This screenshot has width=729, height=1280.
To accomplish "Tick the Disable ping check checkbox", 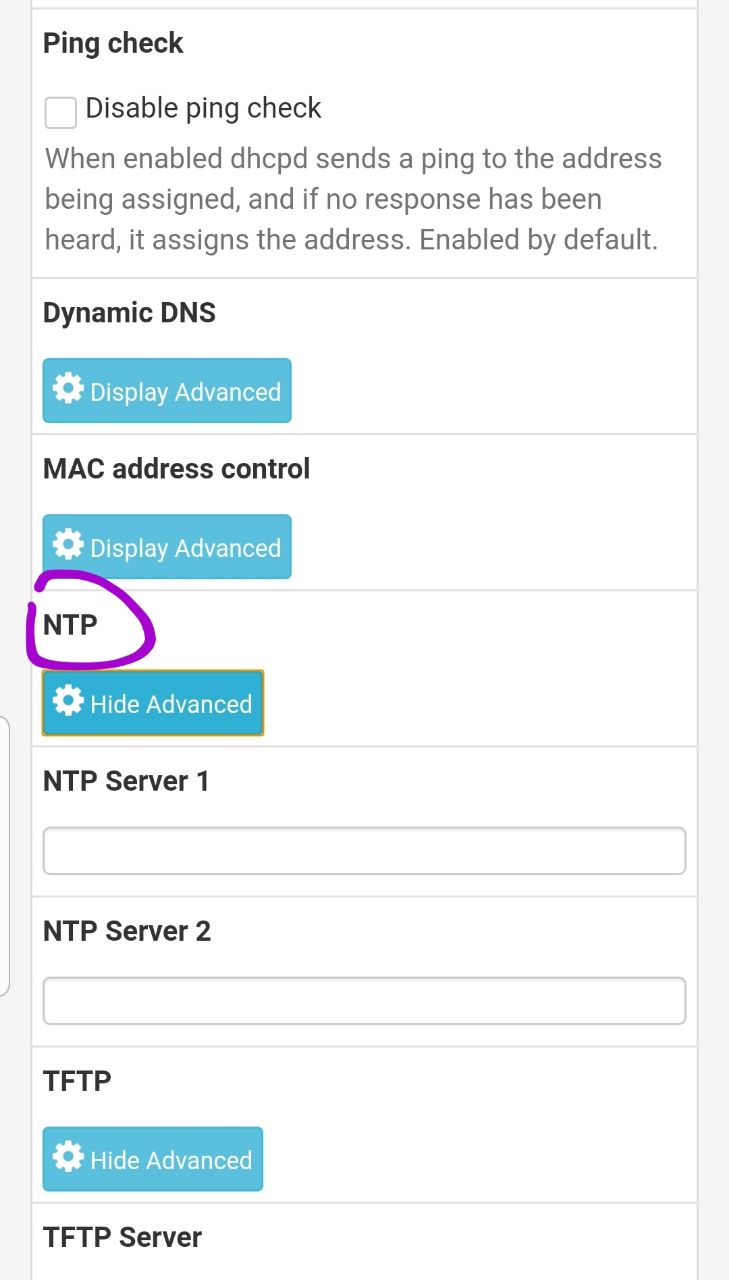I will (x=61, y=112).
